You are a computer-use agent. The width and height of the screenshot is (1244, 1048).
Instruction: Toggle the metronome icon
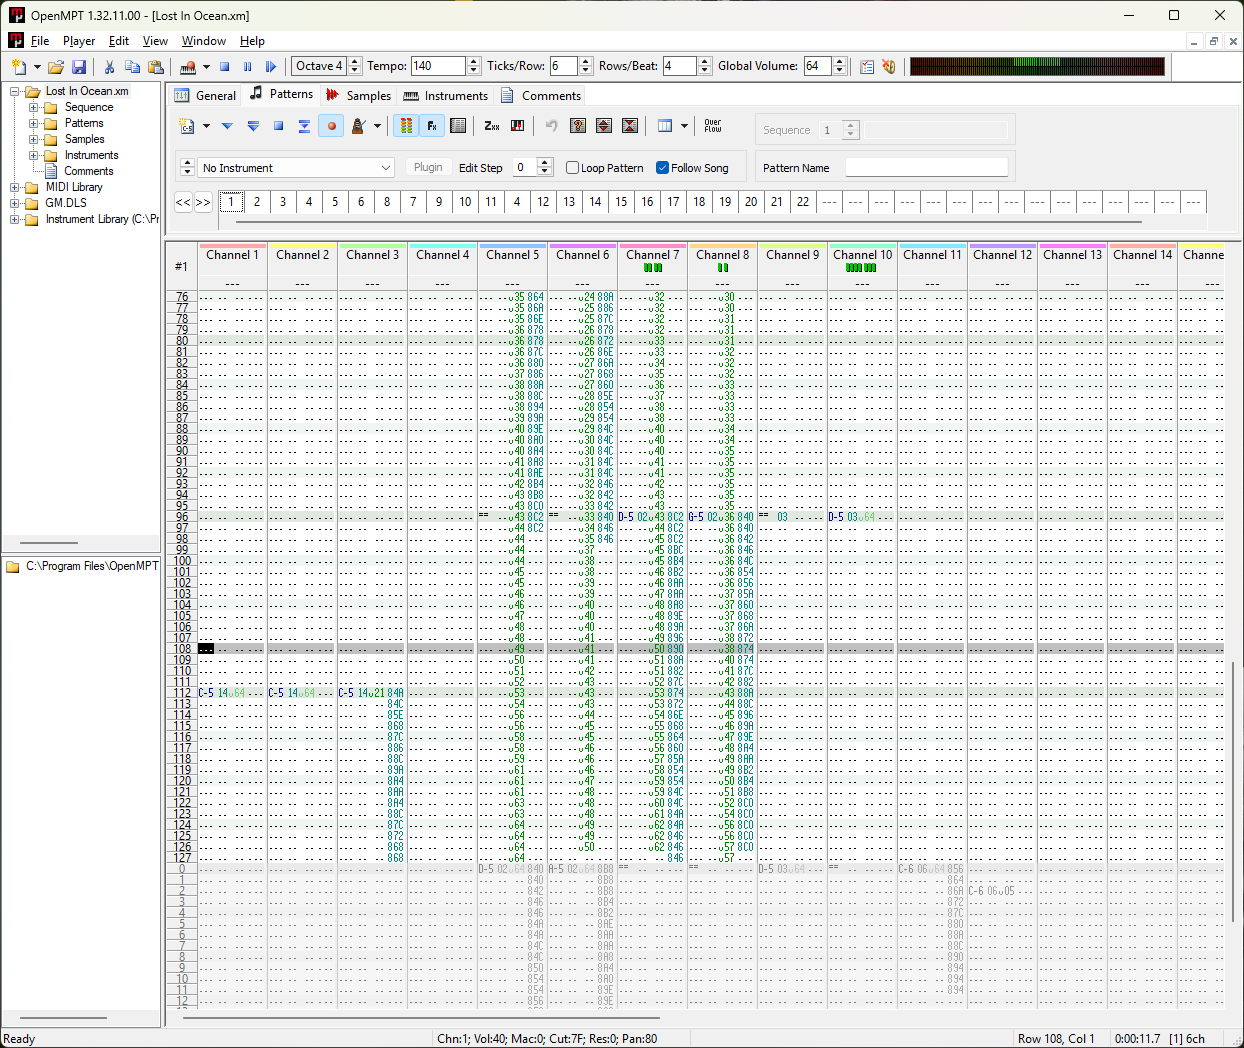pos(358,126)
